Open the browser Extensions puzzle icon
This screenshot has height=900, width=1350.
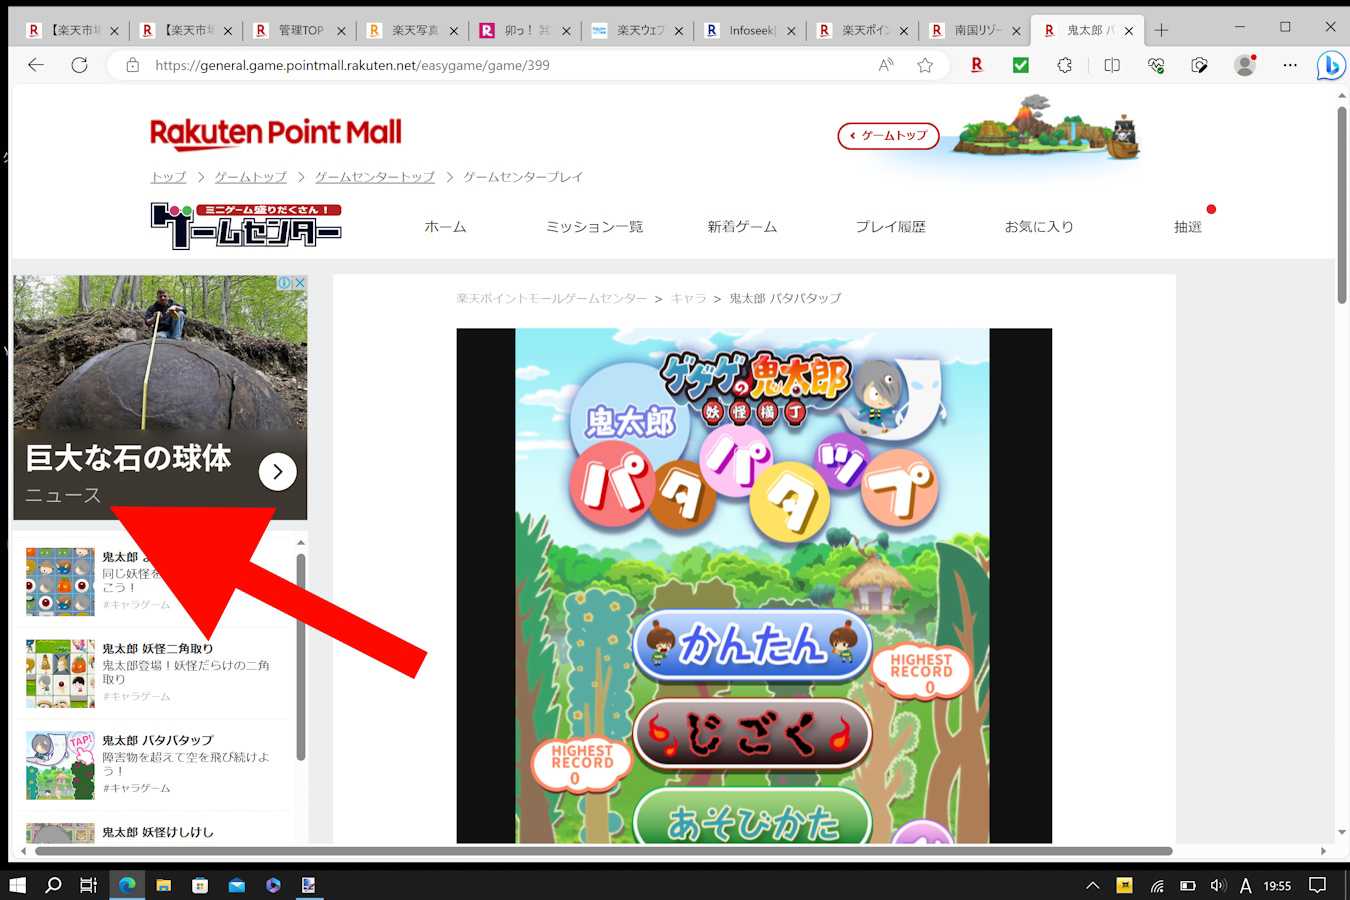(1064, 65)
